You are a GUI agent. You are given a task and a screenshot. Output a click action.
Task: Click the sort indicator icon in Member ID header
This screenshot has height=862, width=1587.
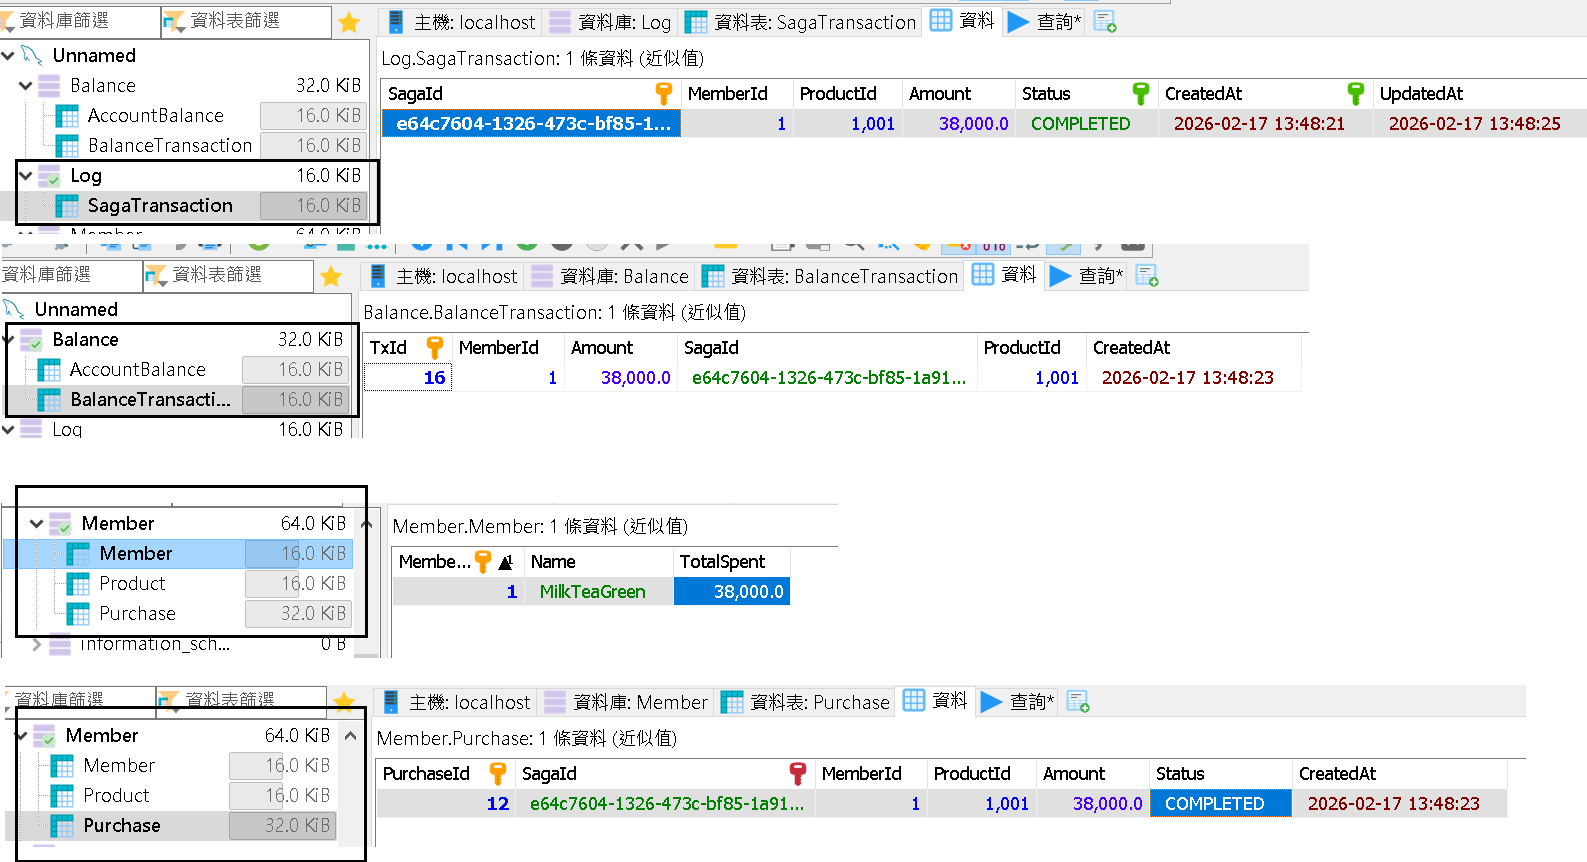tap(506, 562)
